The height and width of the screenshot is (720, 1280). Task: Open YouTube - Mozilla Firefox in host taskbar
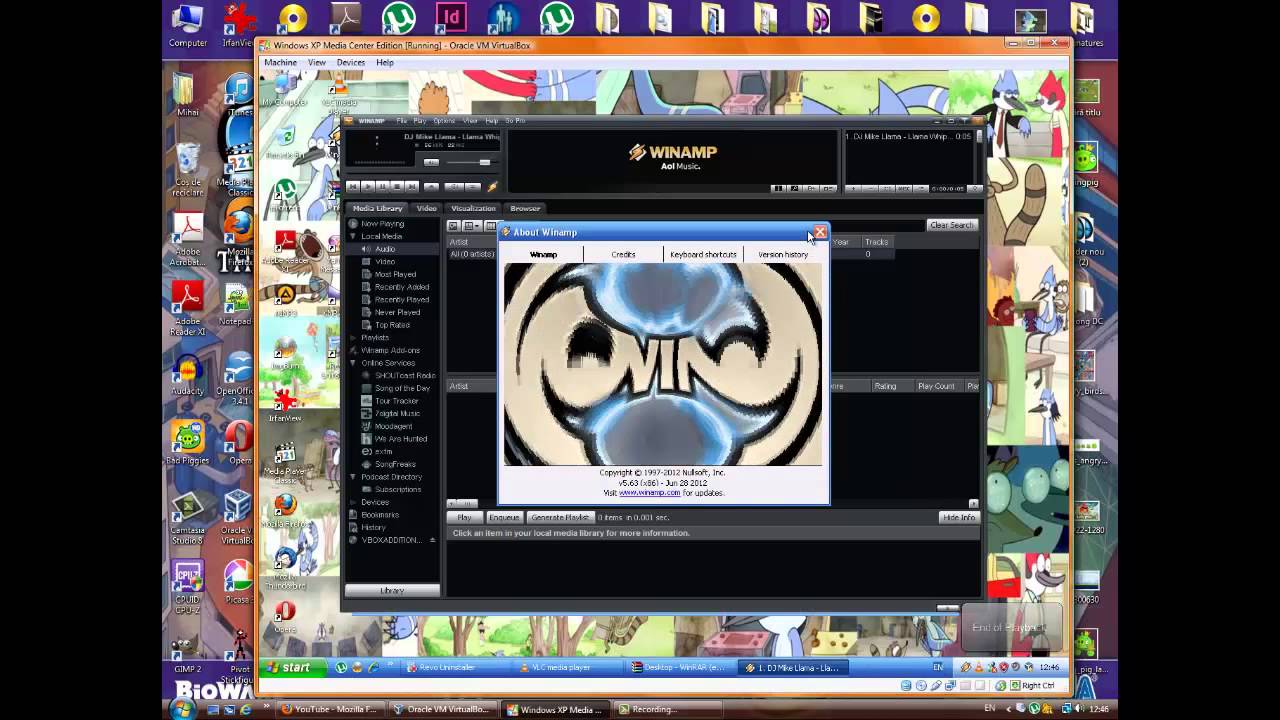(x=330, y=709)
